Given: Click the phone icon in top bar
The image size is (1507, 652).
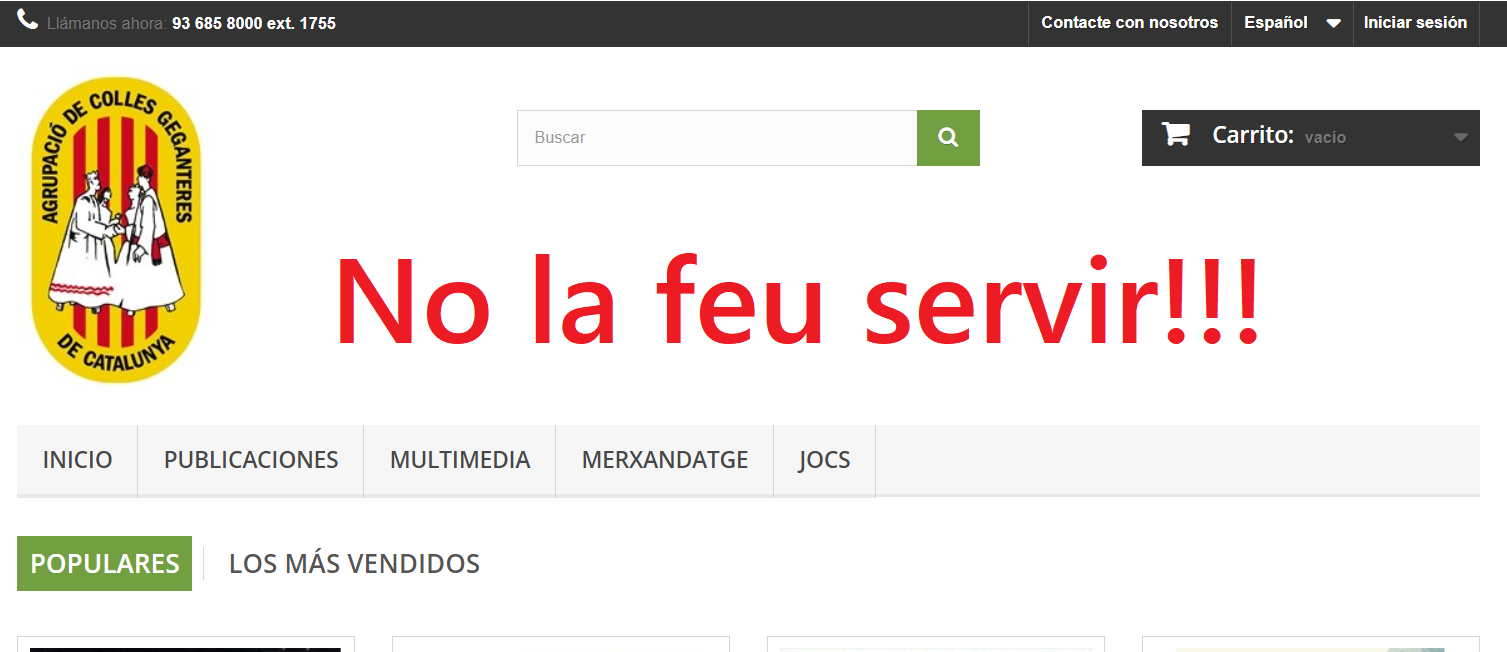Looking at the screenshot, I should coord(27,20).
